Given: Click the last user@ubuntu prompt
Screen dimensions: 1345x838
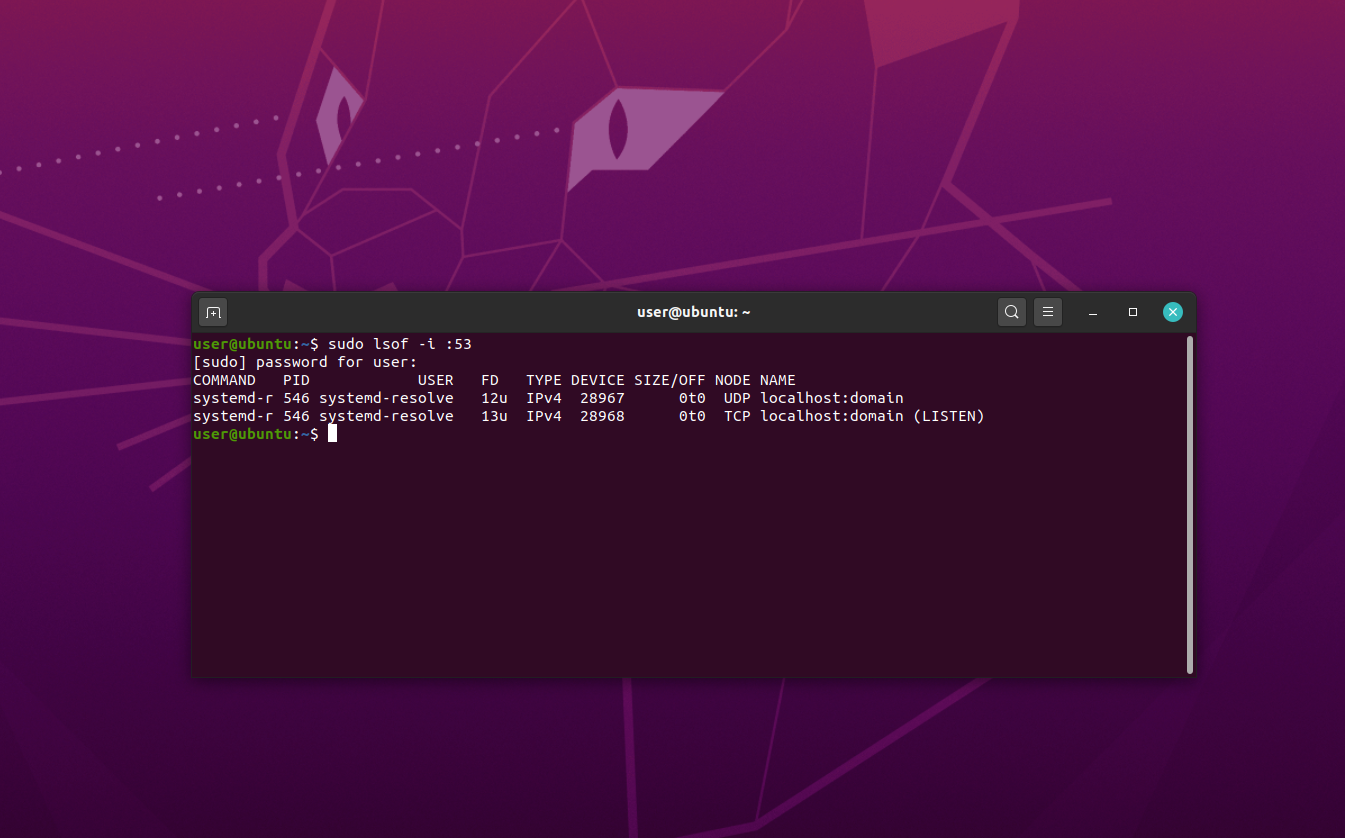Looking at the screenshot, I should 256,434.
